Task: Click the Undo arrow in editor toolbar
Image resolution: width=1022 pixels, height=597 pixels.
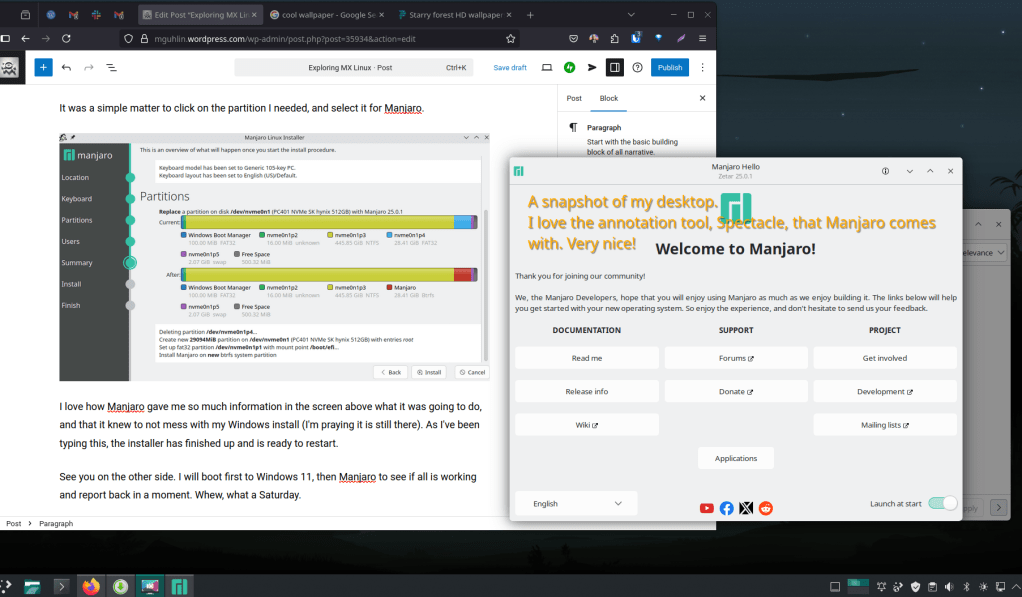Action: 66,67
